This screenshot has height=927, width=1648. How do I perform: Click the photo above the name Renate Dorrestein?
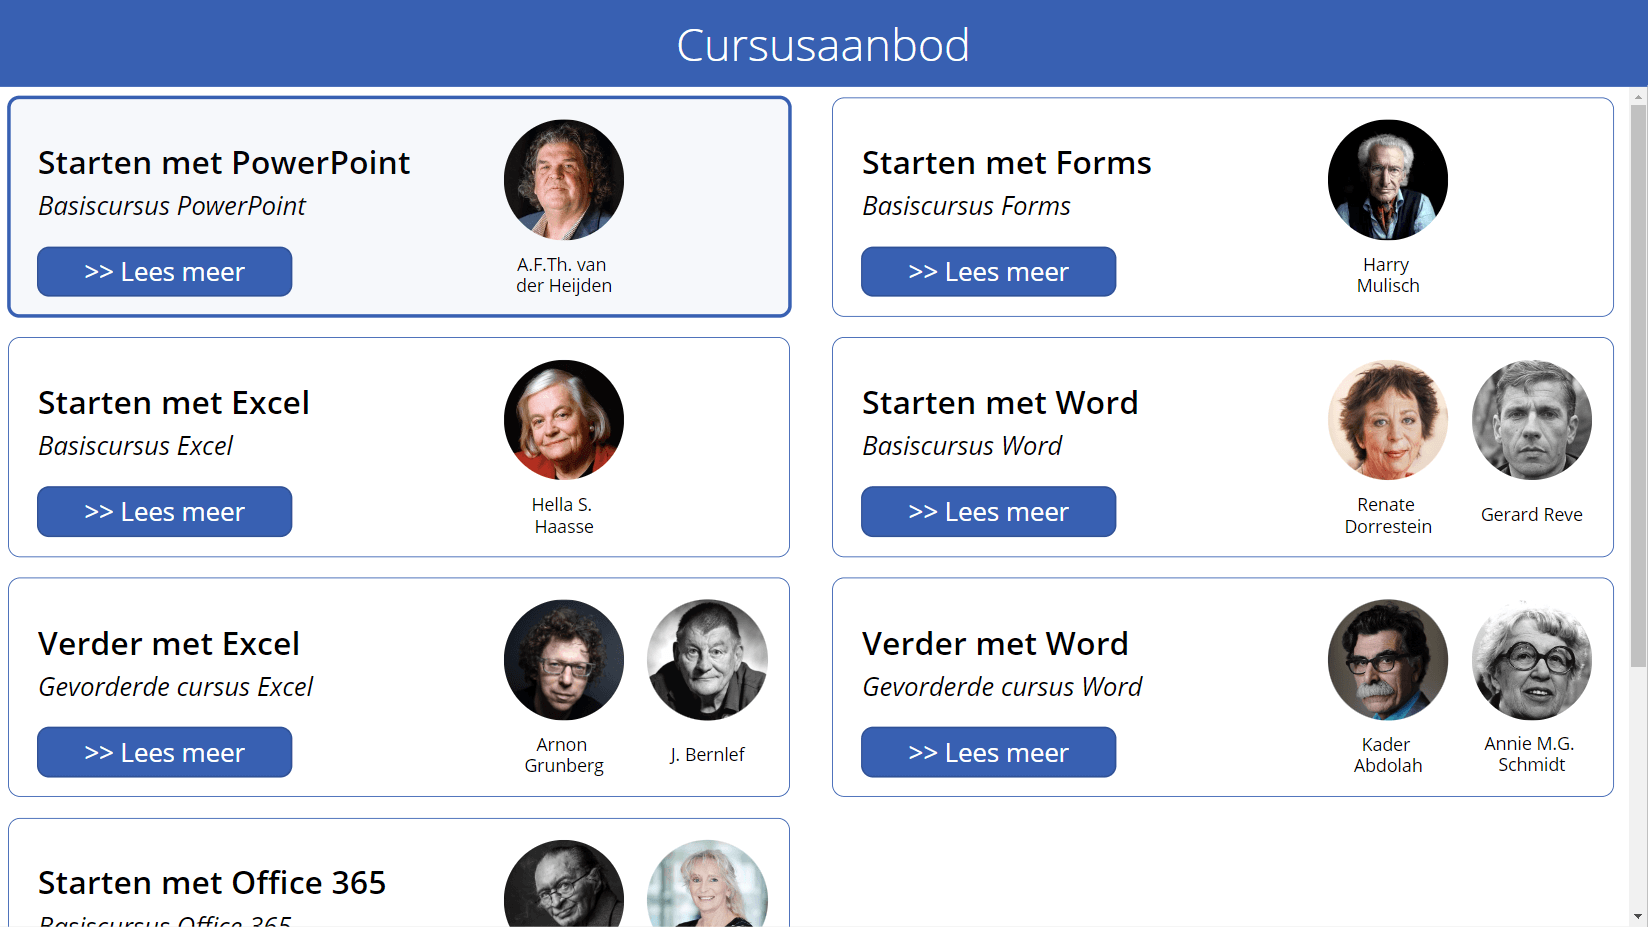pyautogui.click(x=1388, y=420)
